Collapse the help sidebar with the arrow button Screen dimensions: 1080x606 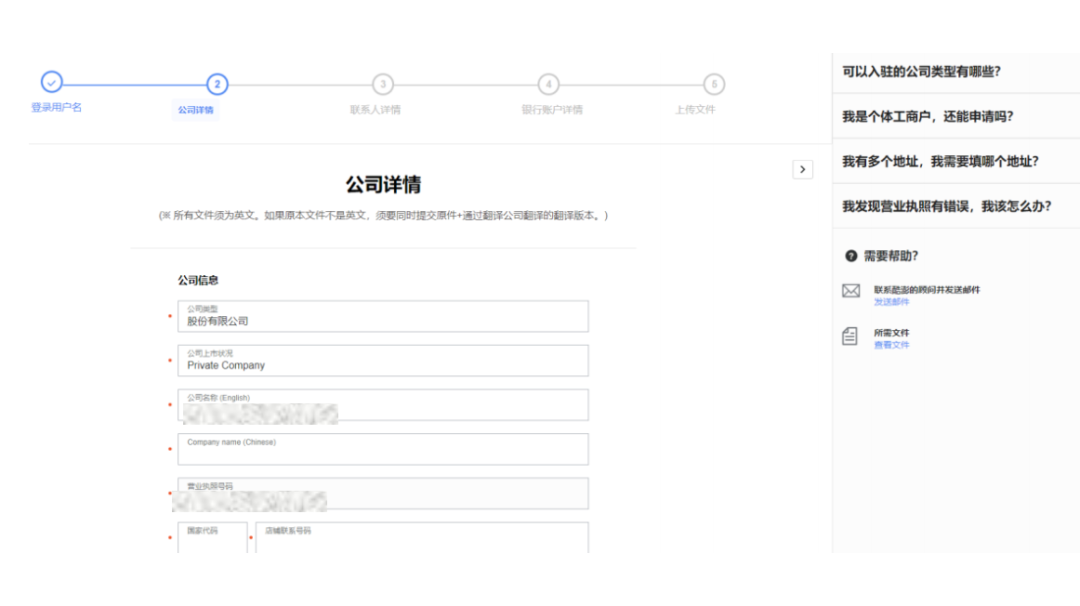point(803,170)
